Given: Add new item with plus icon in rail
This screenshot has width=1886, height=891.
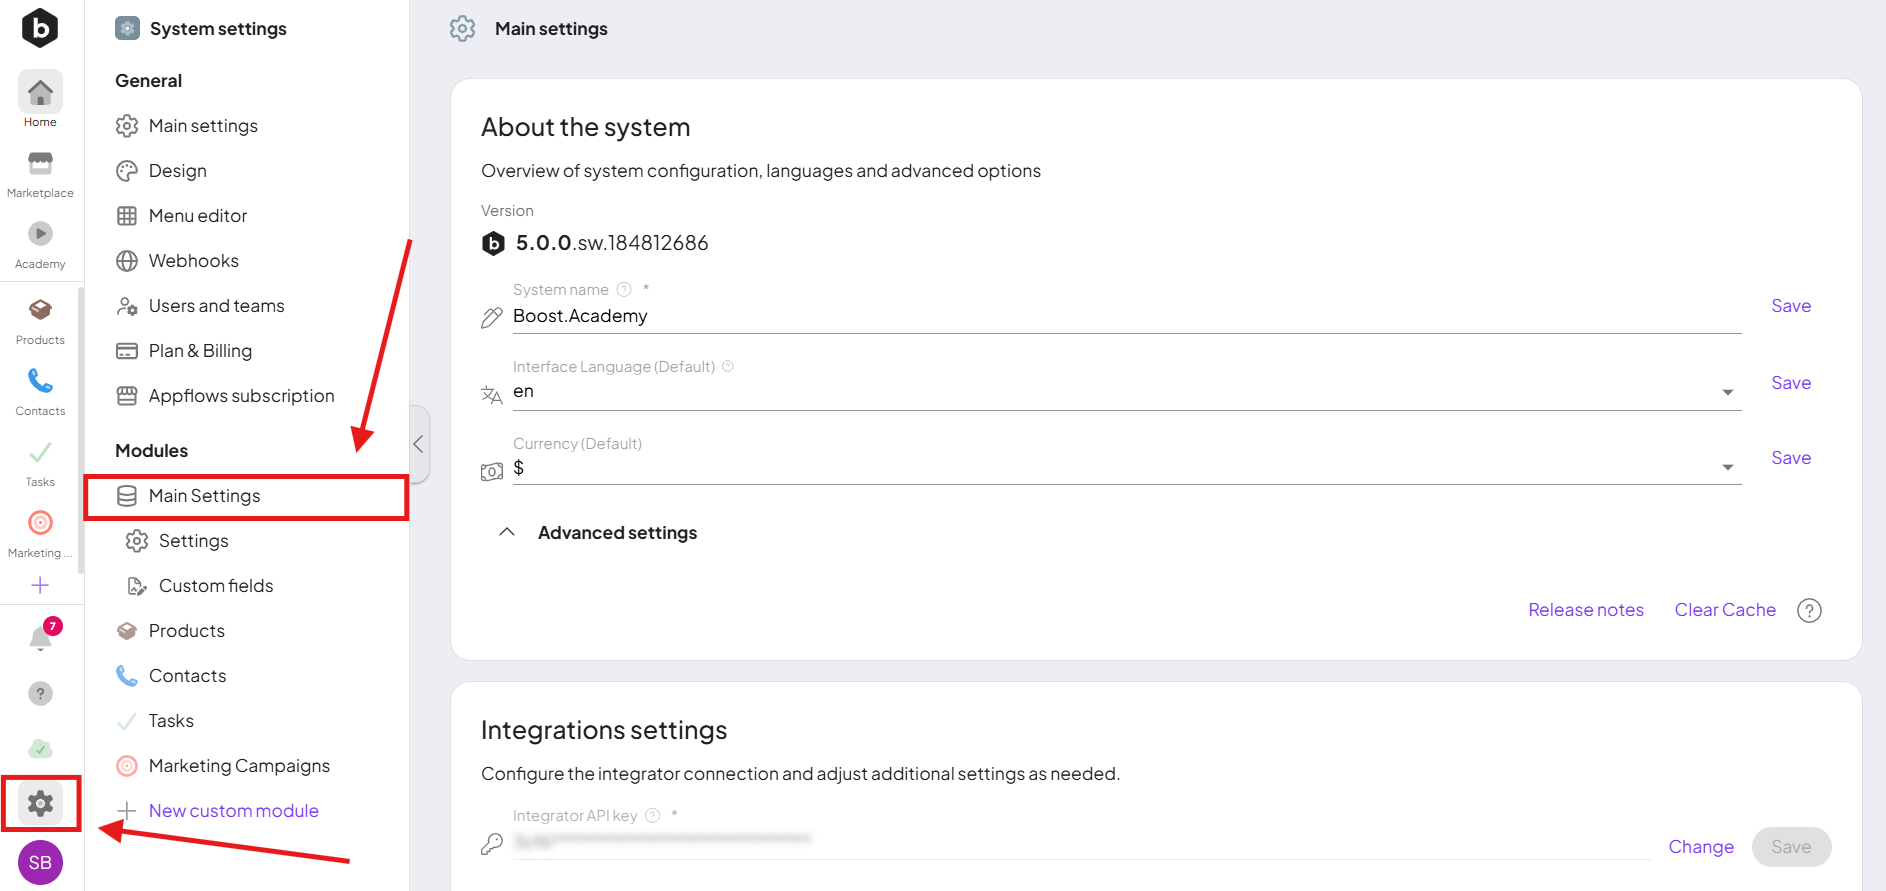Looking at the screenshot, I should (x=40, y=585).
